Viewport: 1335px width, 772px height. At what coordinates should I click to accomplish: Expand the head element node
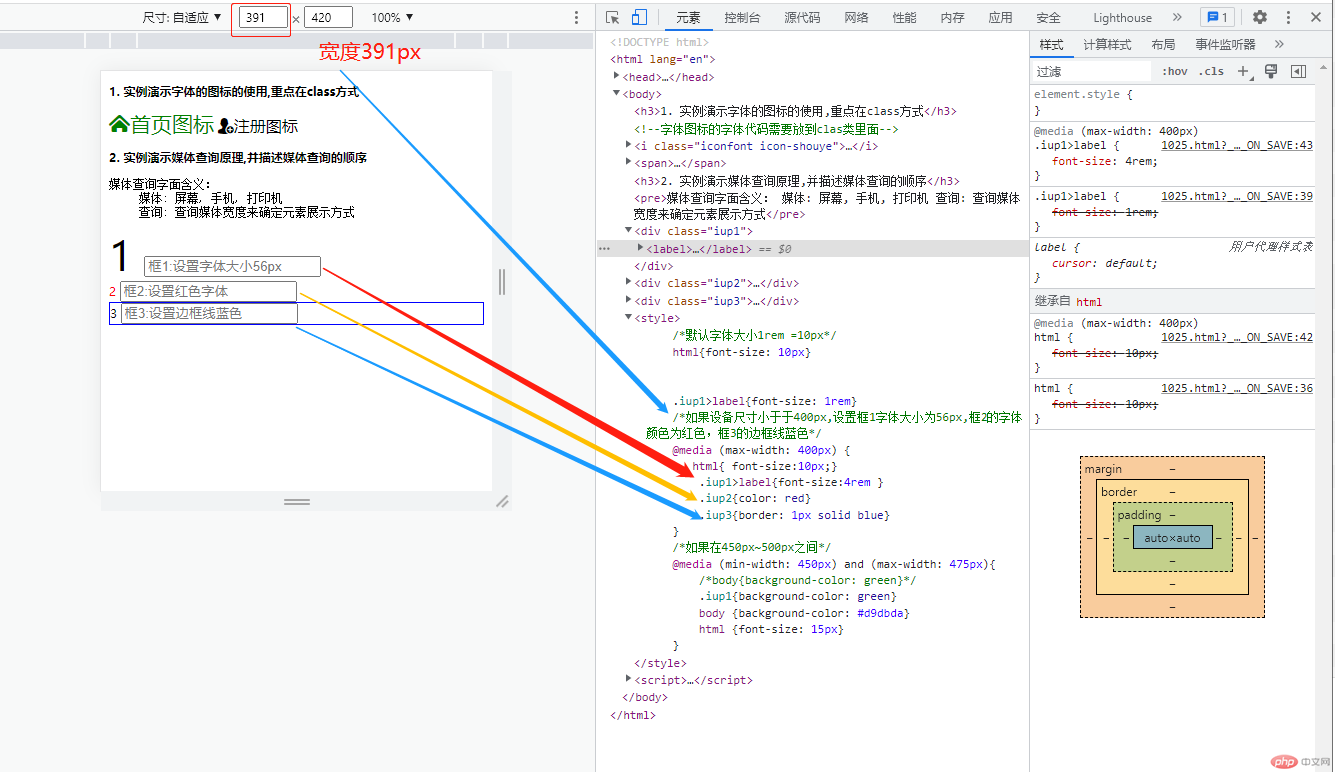[x=617, y=76]
